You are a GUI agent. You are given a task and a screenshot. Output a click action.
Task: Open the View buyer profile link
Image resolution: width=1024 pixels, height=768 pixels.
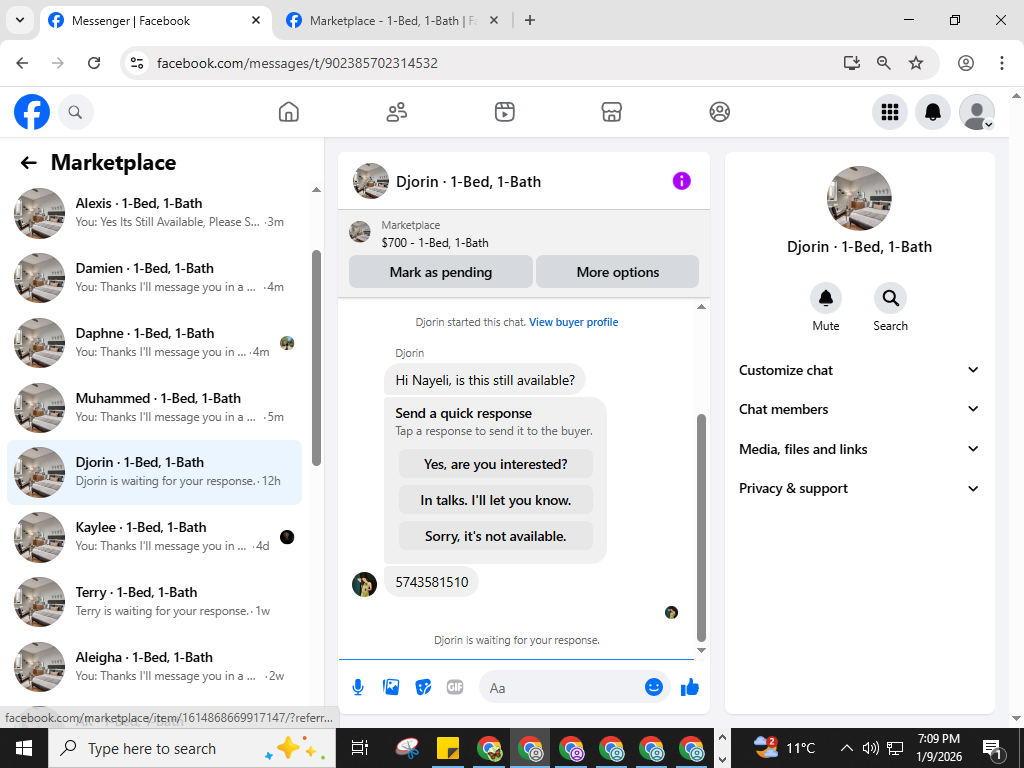pos(573,322)
